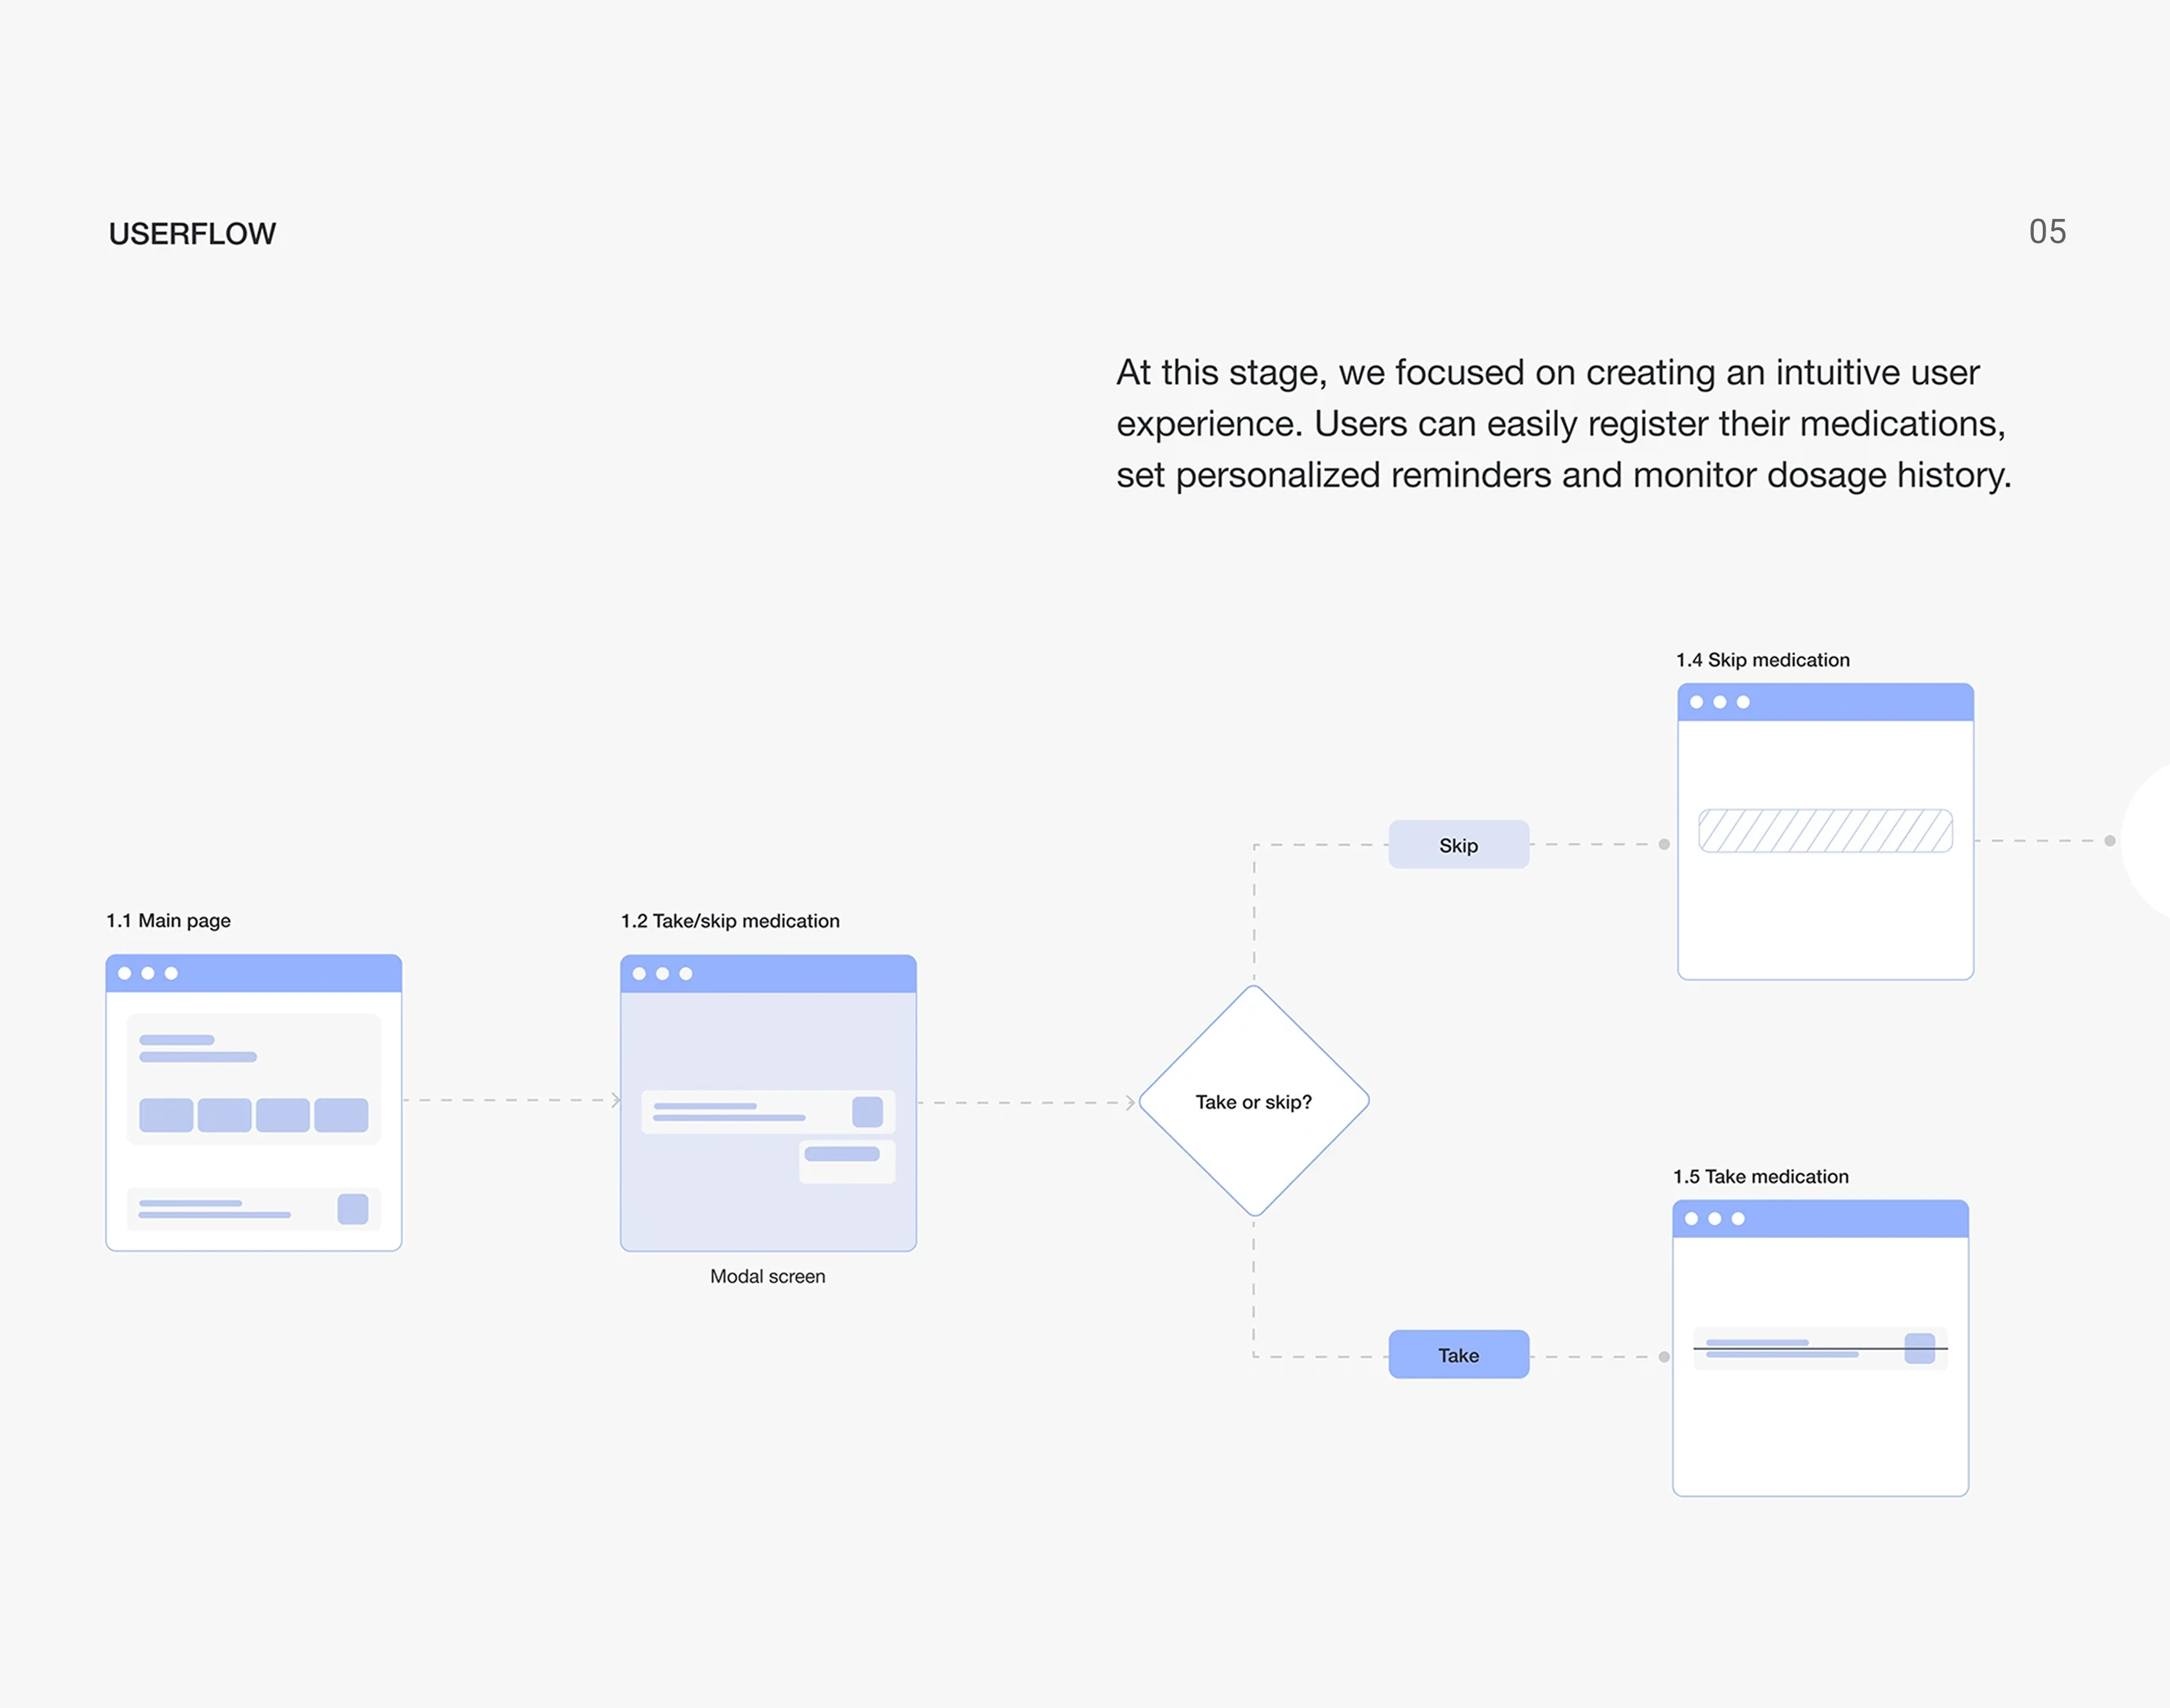Image resolution: width=2170 pixels, height=1708 pixels.
Task: Click the connector dot before Skip medication screen
Action: (1664, 844)
